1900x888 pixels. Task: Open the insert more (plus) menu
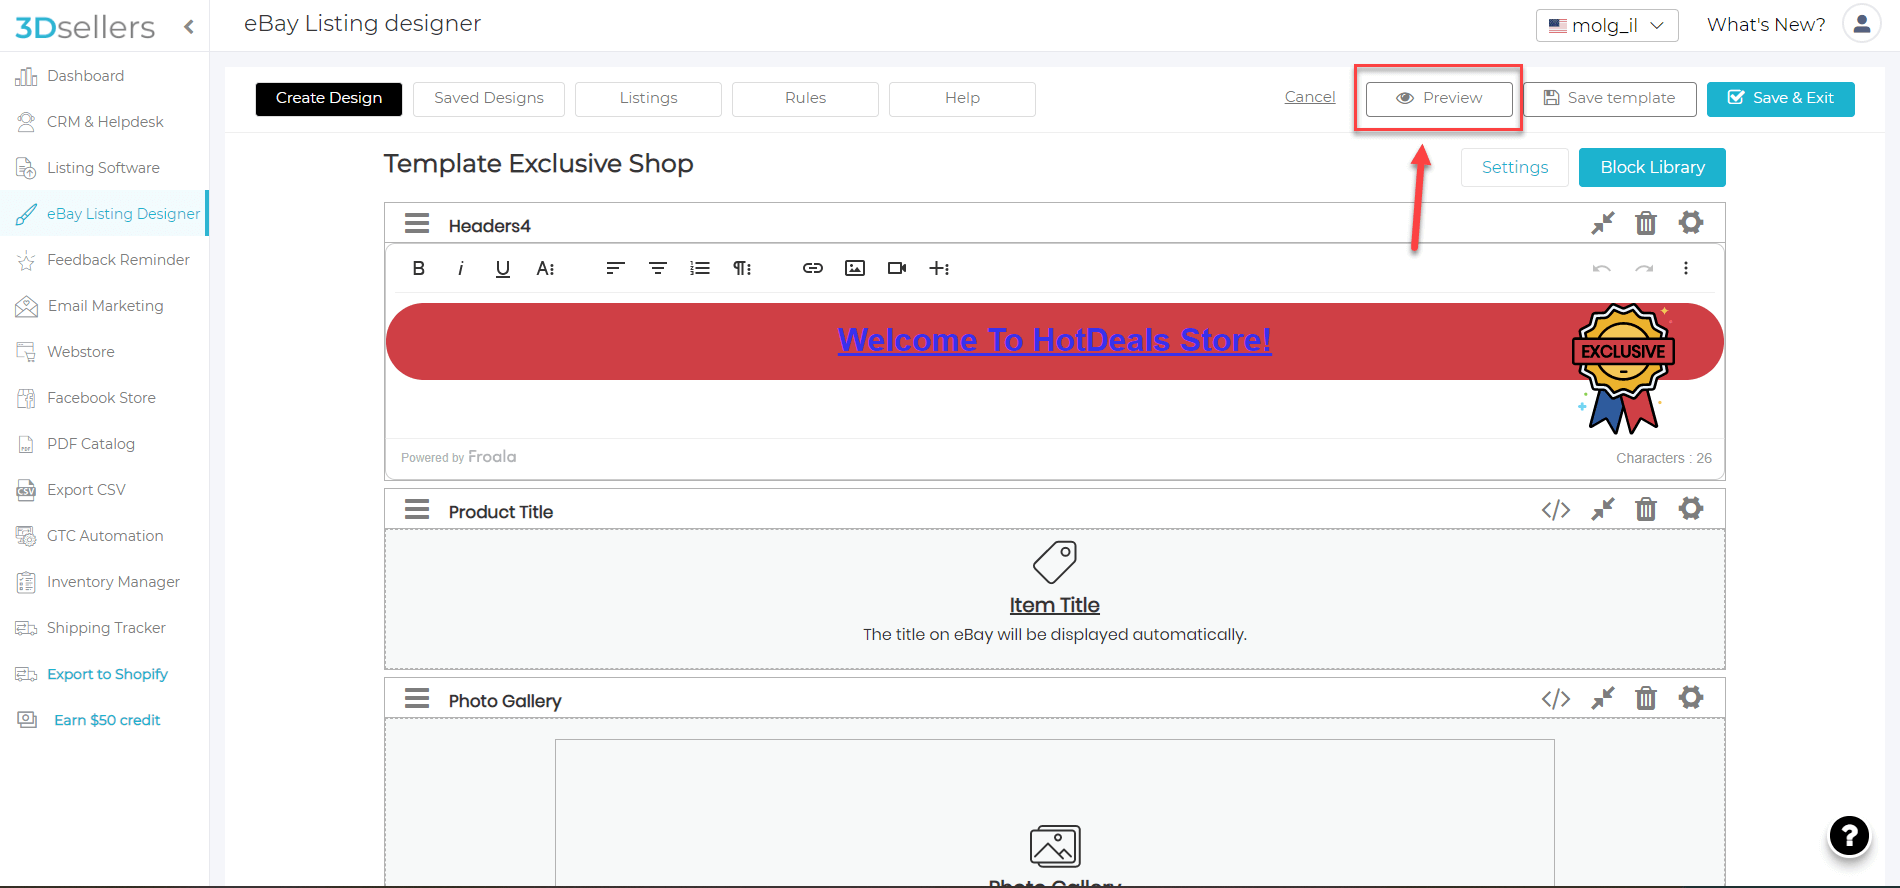(x=939, y=268)
